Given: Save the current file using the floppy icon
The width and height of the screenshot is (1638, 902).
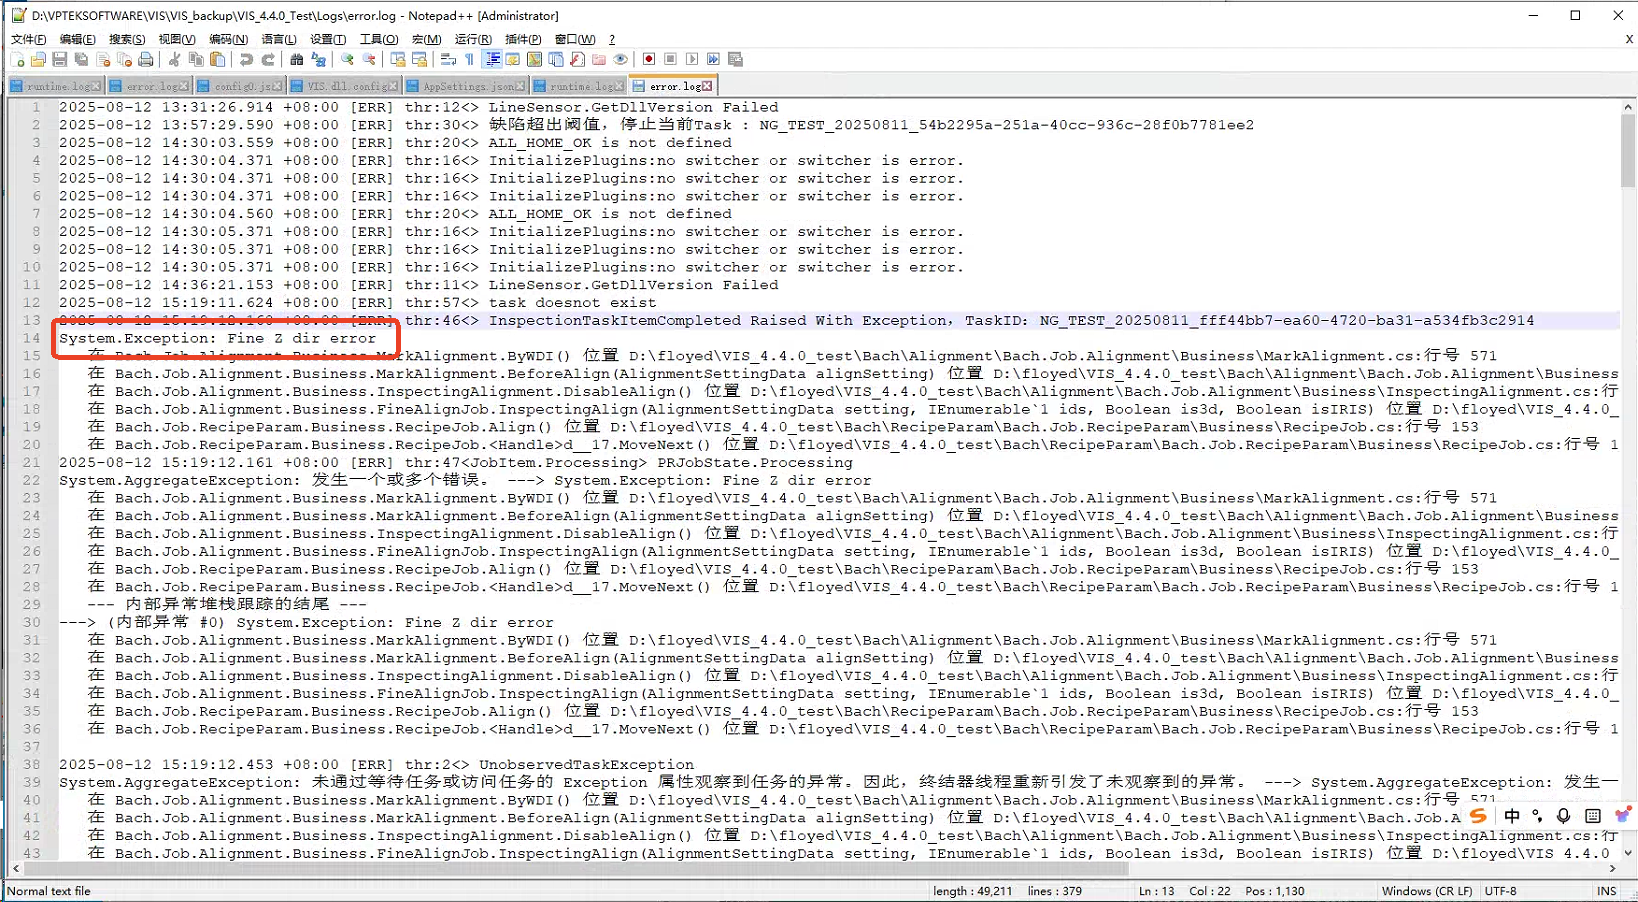Looking at the screenshot, I should pos(60,60).
